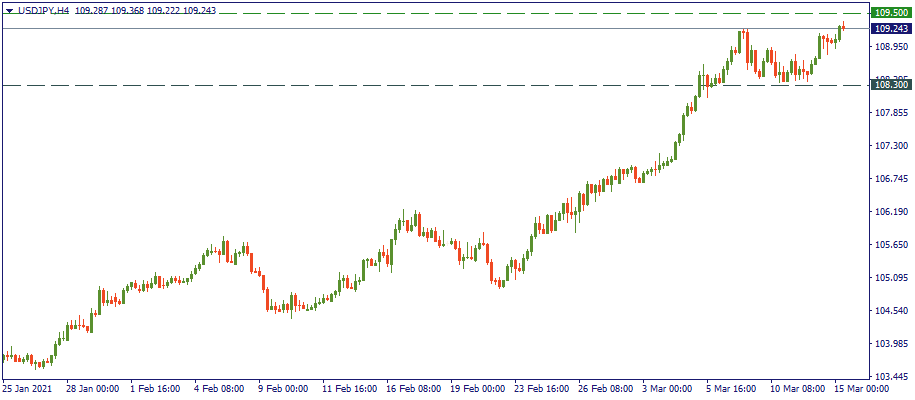The image size is (915, 400).
Task: Click the USDJPY,H4 chart title
Action: point(44,10)
